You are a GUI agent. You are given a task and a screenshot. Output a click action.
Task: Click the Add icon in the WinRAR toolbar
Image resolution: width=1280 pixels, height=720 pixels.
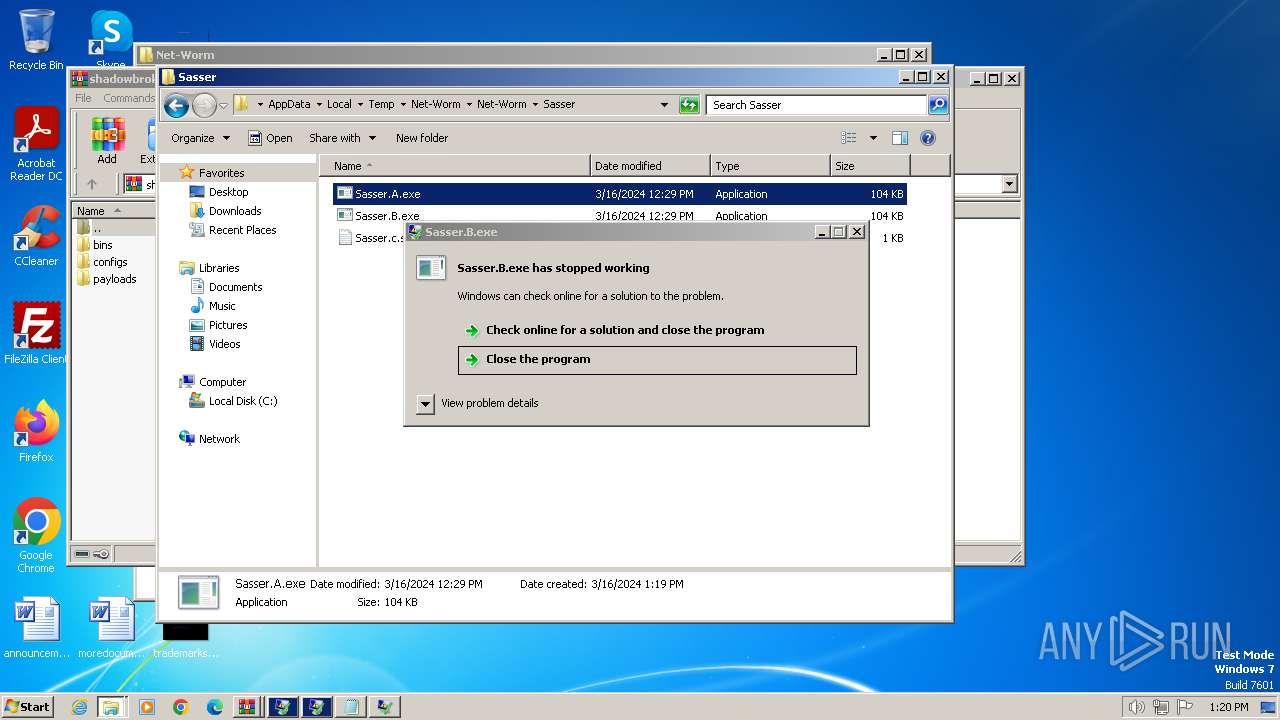107,141
